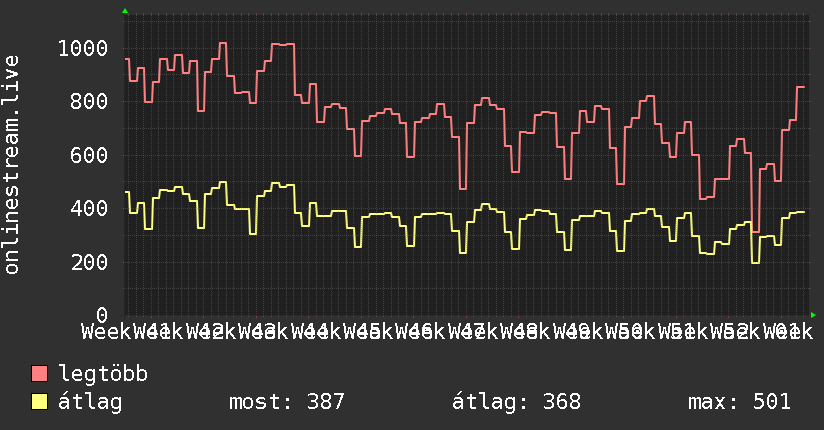Click the 1000 y-axis label

tap(83, 48)
